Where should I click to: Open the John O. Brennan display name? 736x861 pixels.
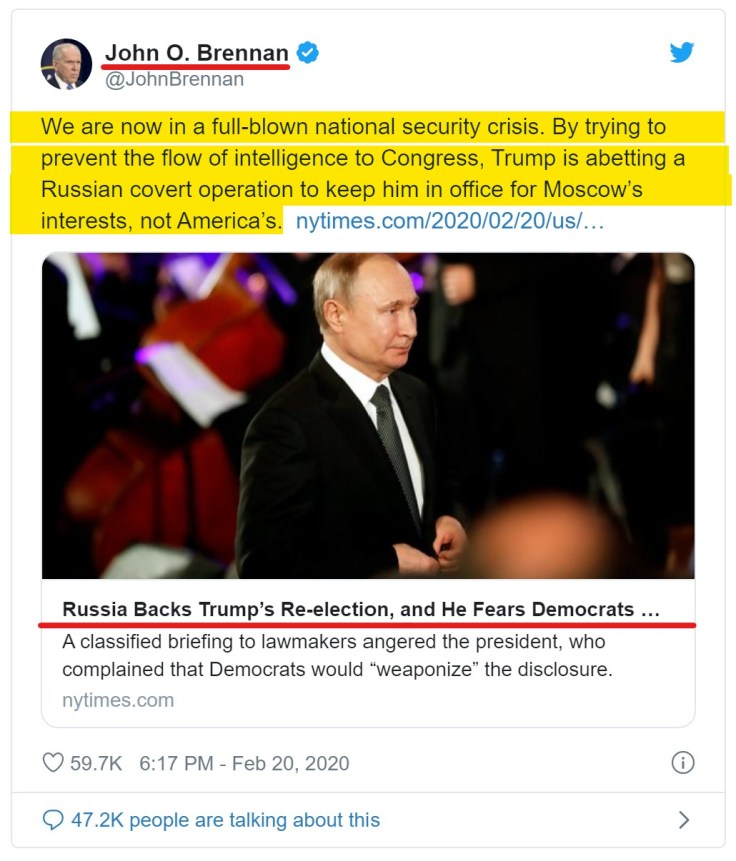197,53
